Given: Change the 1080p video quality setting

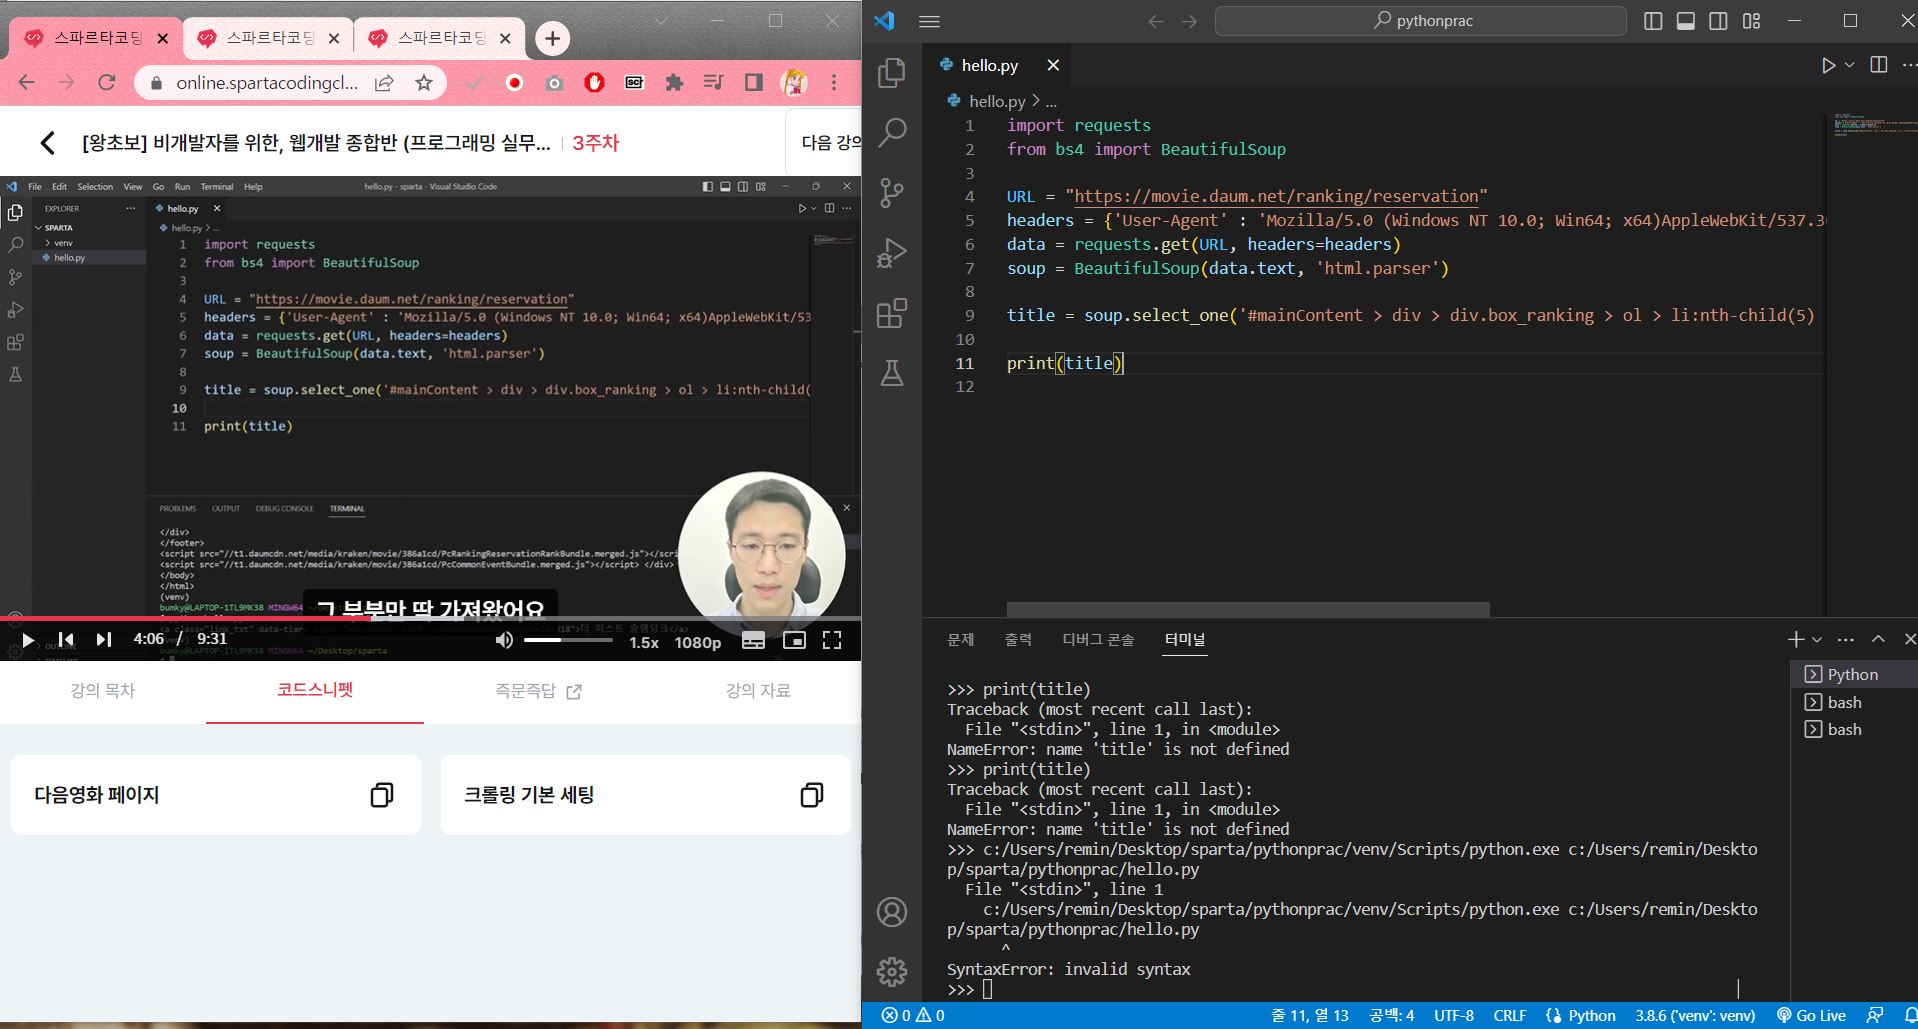Looking at the screenshot, I should (698, 642).
